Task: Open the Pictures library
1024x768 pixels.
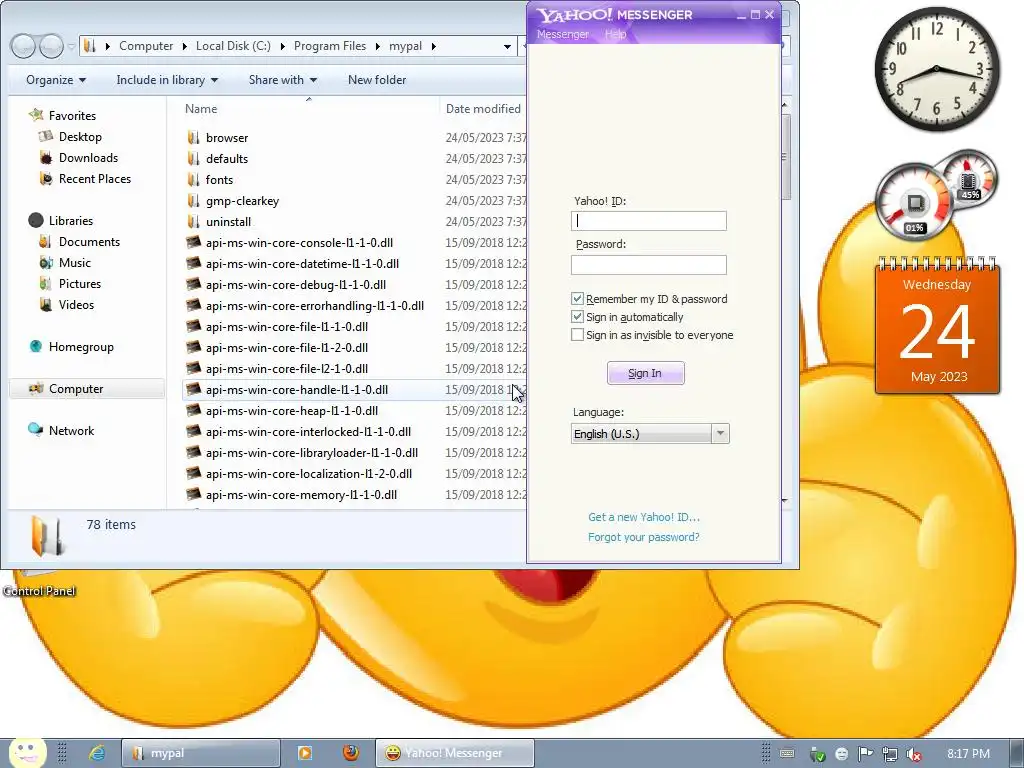Action: pos(80,283)
